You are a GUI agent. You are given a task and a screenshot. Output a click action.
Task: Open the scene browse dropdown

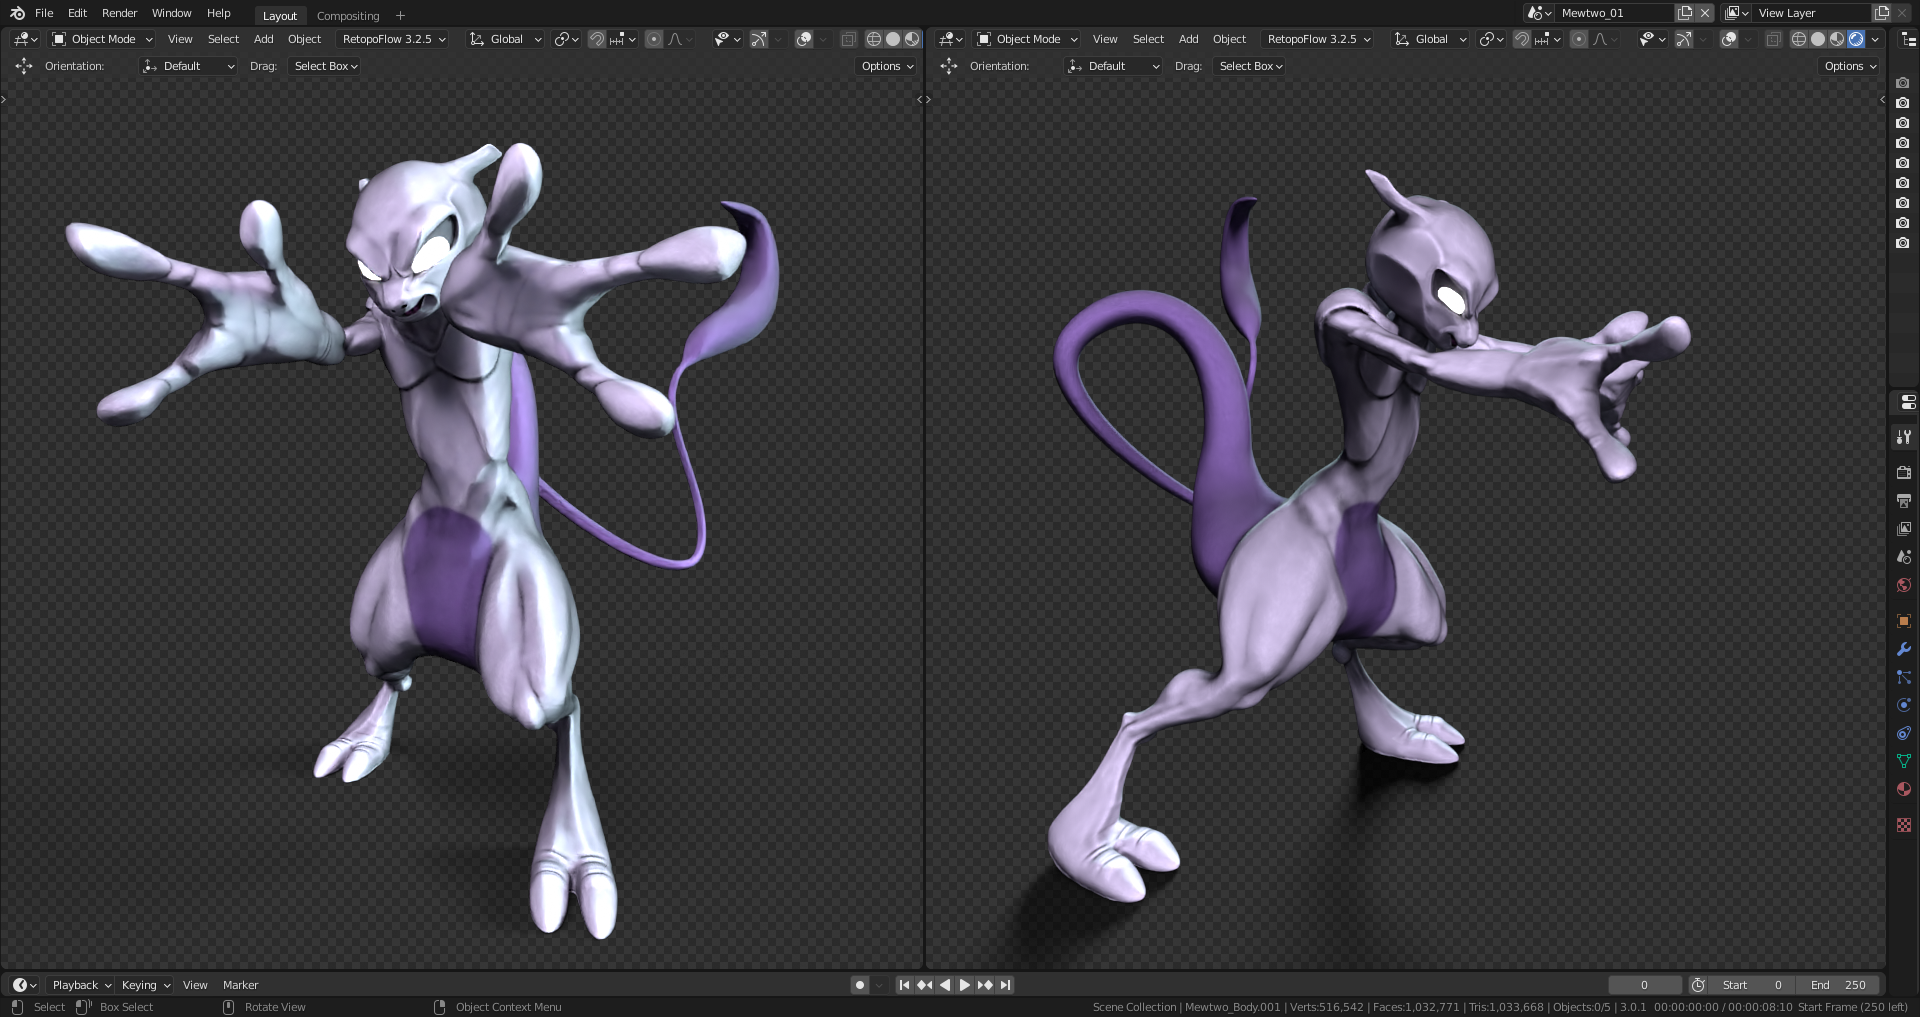click(1540, 13)
